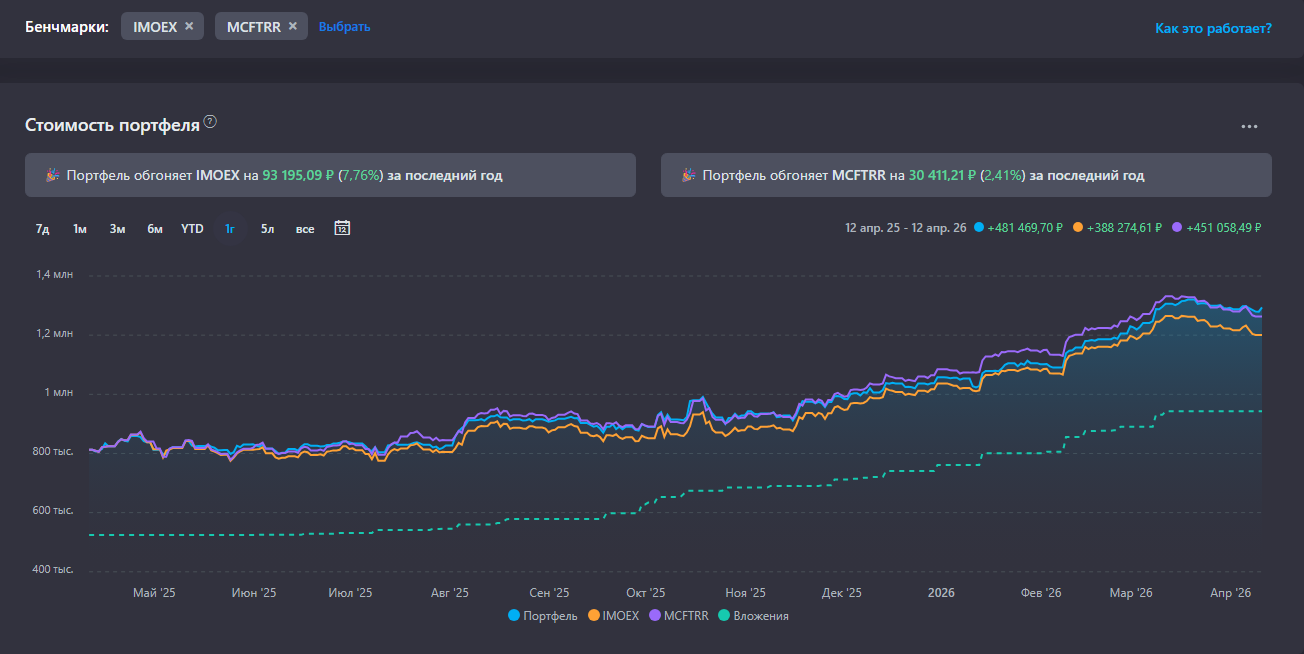Switch chart to 5л period
This screenshot has height=654, width=1304.
pyautogui.click(x=267, y=229)
